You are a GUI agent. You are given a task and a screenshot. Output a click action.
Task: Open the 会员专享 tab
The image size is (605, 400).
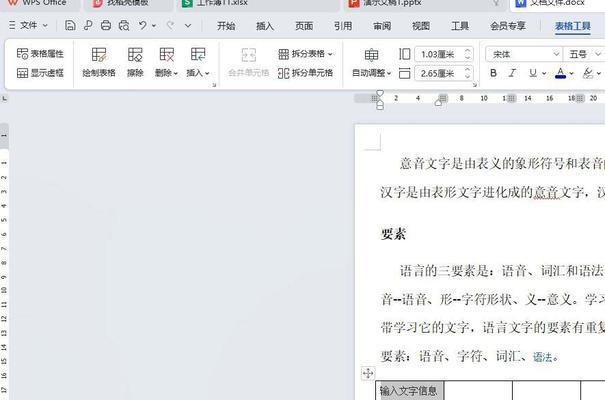[508, 26]
